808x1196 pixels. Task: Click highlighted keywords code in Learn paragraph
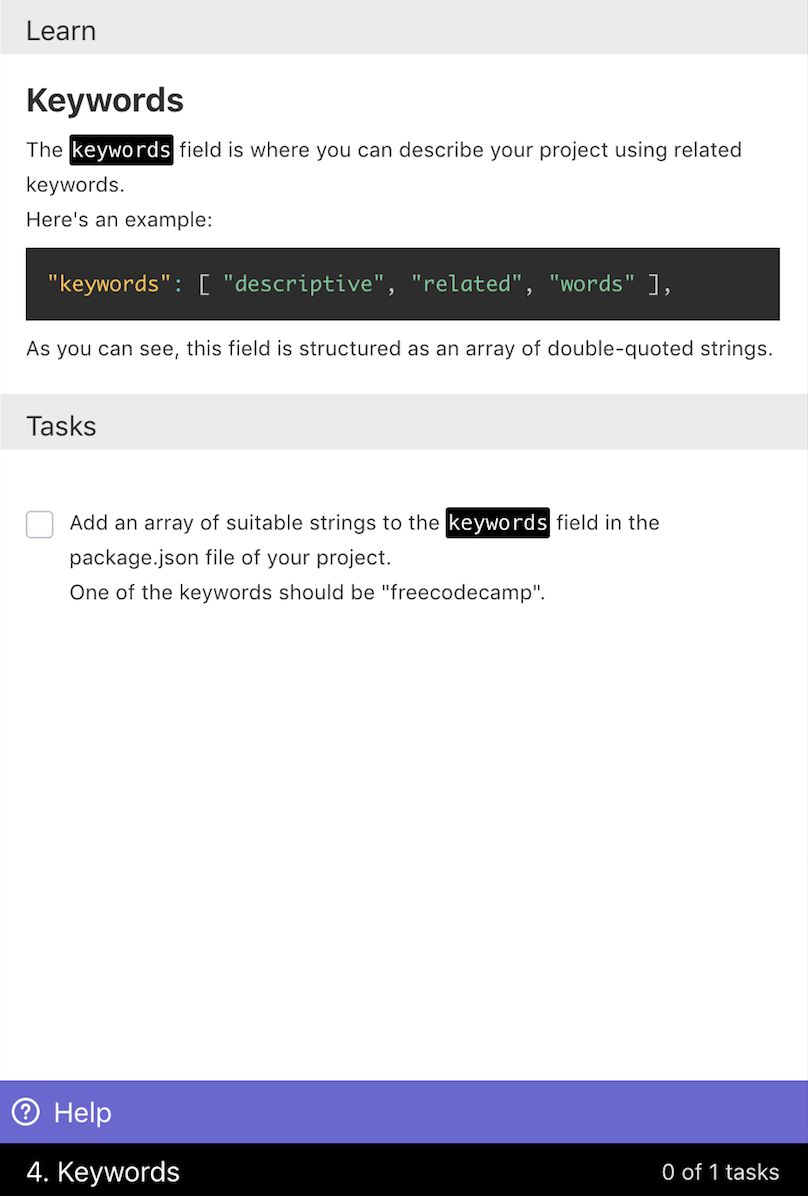click(x=121, y=150)
